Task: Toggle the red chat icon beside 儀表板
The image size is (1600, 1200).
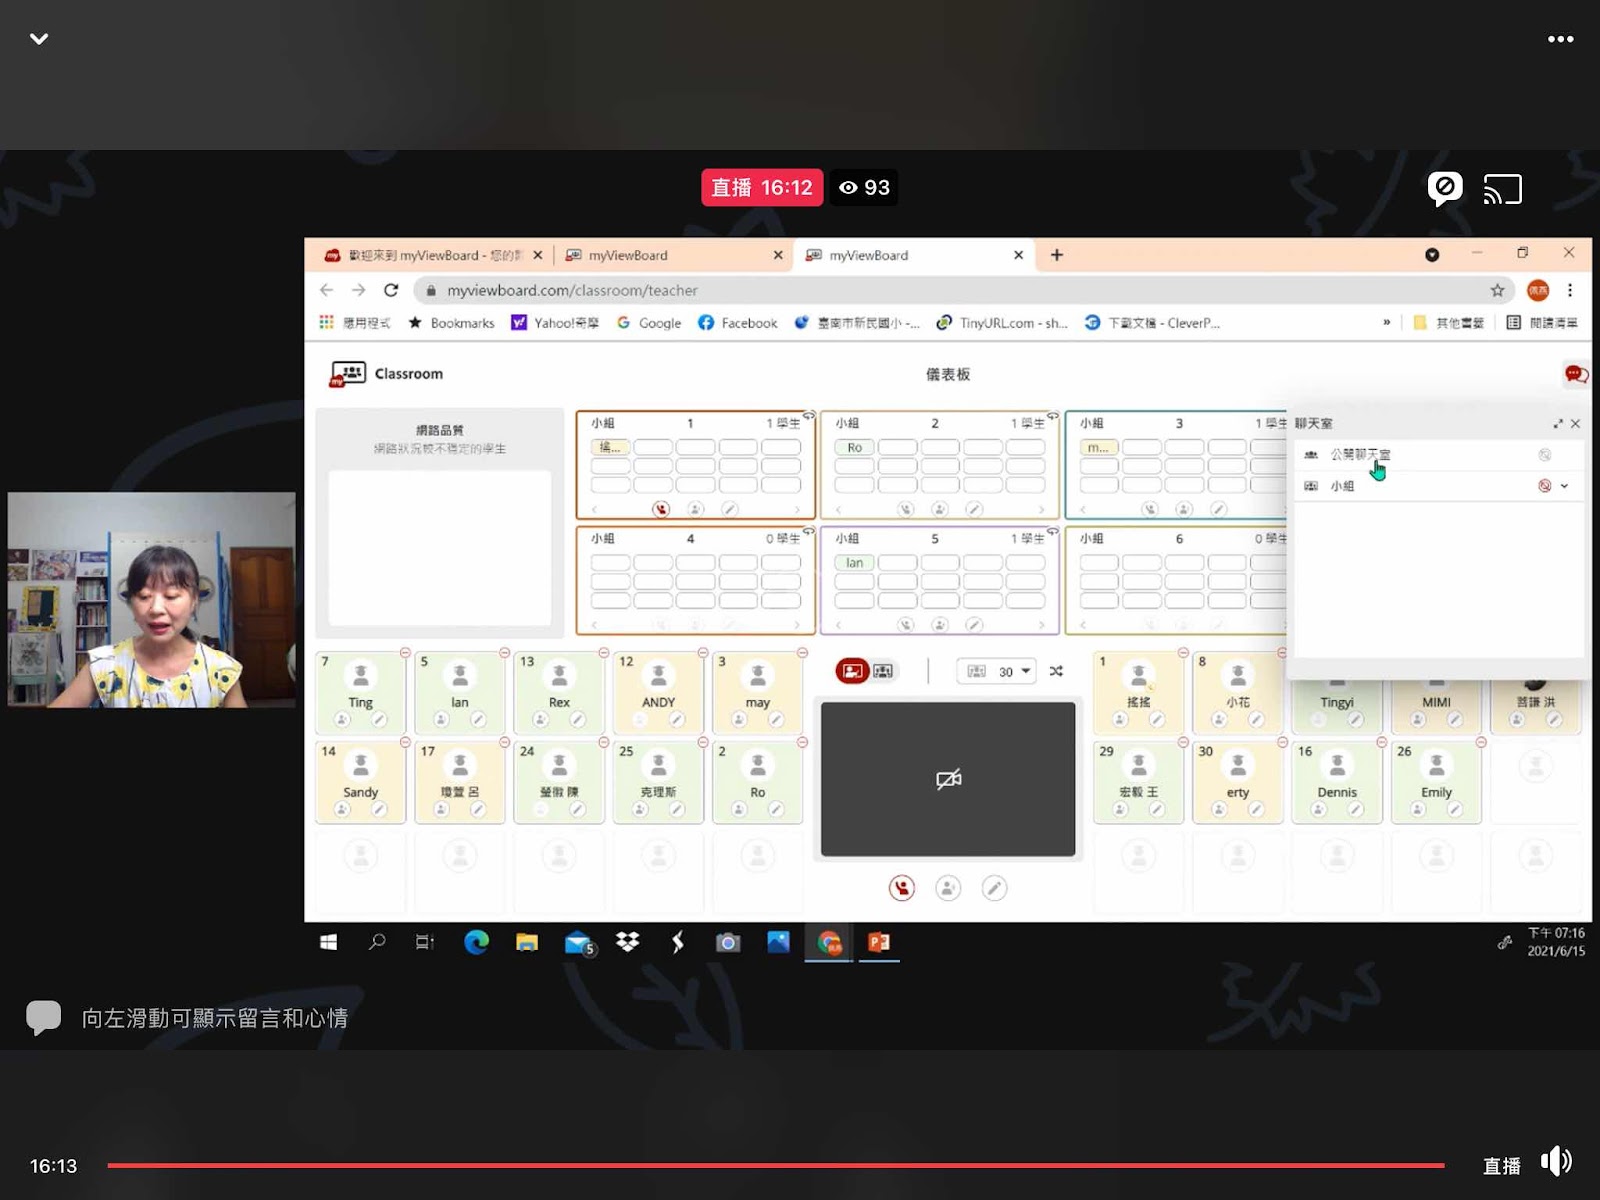Action: (1576, 374)
